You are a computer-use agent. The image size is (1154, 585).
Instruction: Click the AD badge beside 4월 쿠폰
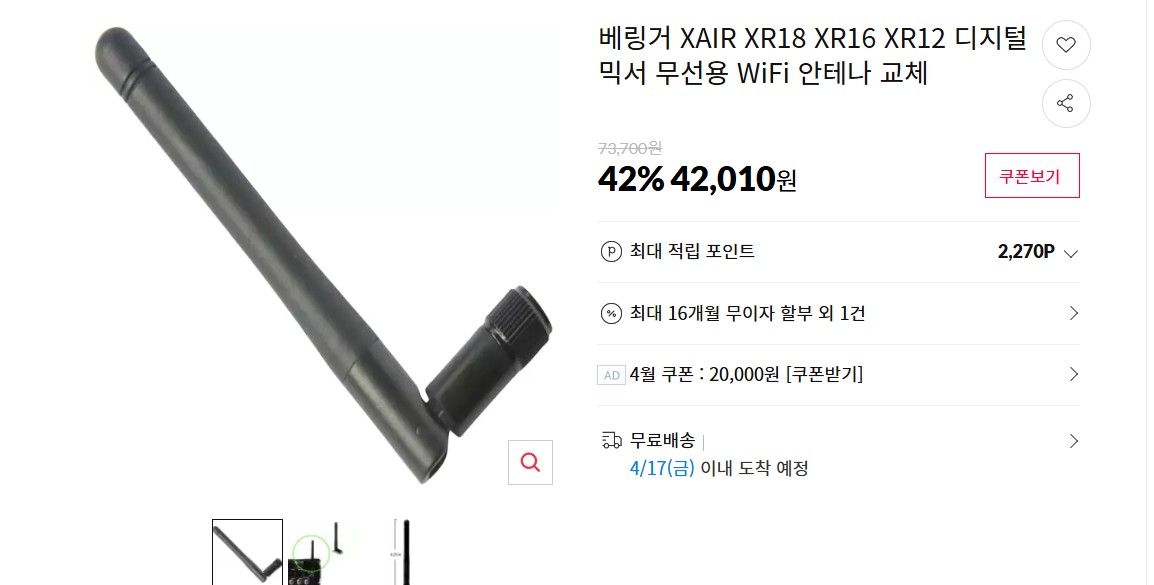(x=612, y=375)
